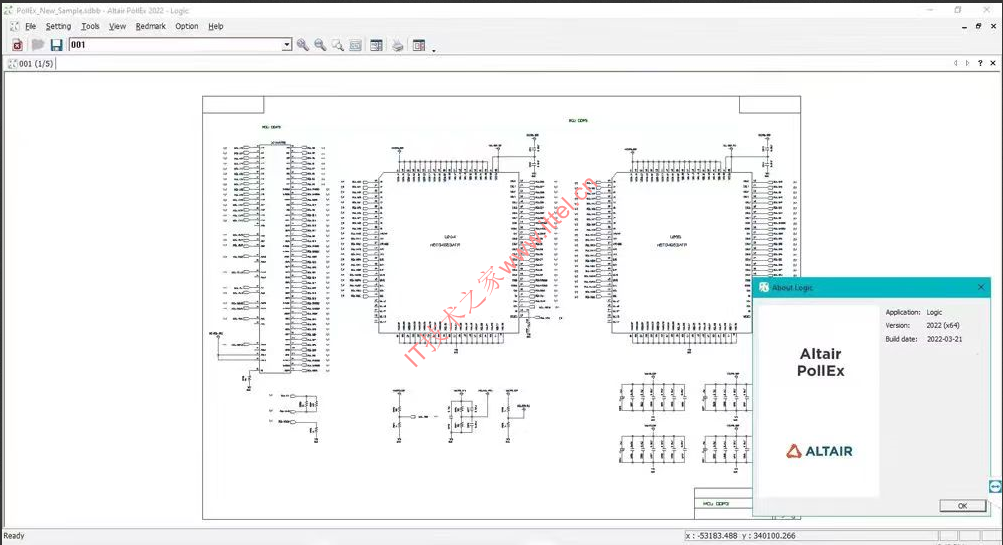Click the red close-document toolbar icon
Viewport: 1003px width, 545px height.
17,45
